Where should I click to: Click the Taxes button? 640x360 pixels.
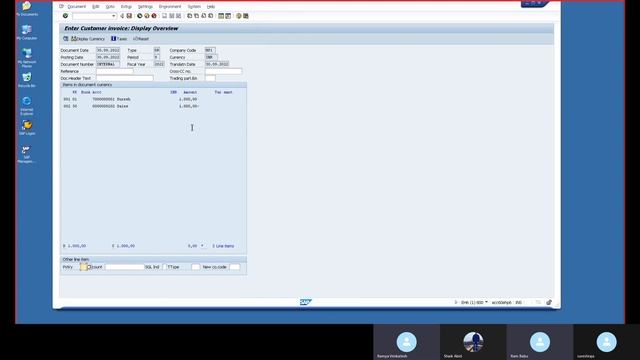(x=119, y=39)
